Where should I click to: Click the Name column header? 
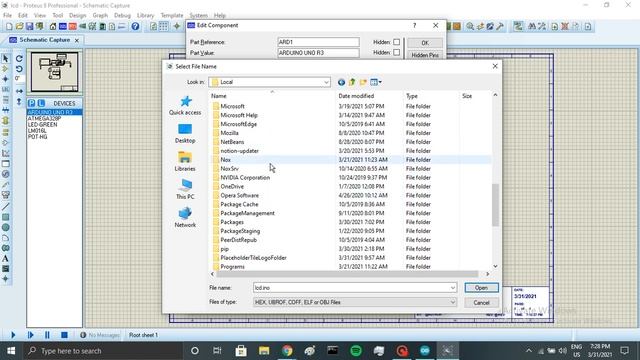click(x=219, y=96)
